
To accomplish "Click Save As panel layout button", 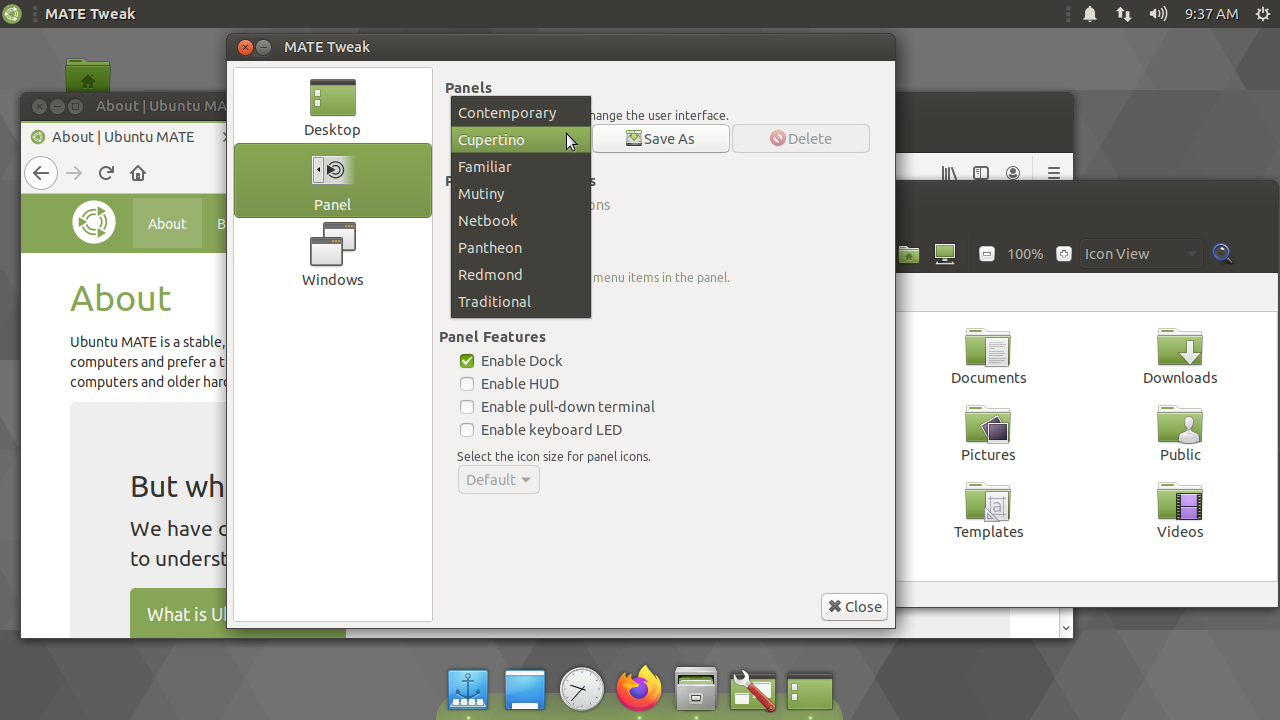I will [661, 139].
